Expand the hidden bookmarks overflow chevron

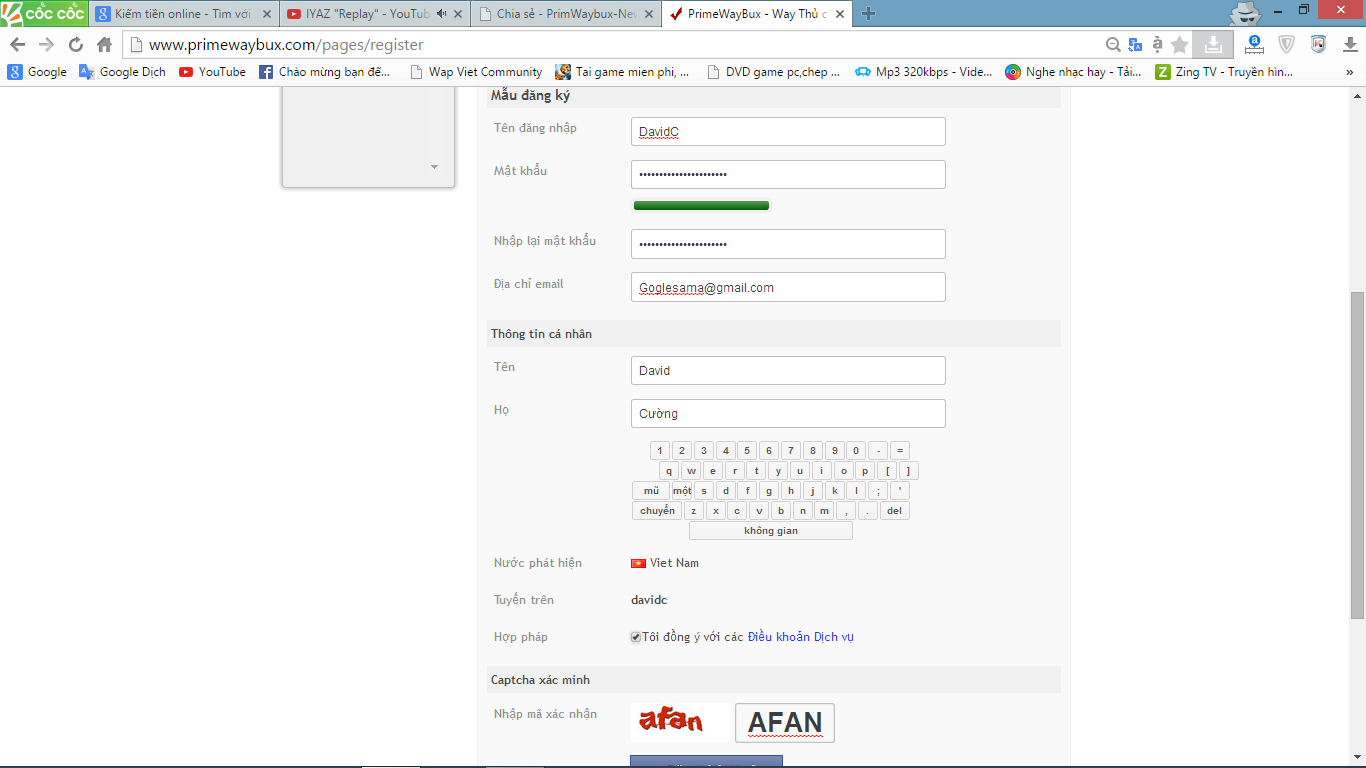[1349, 72]
